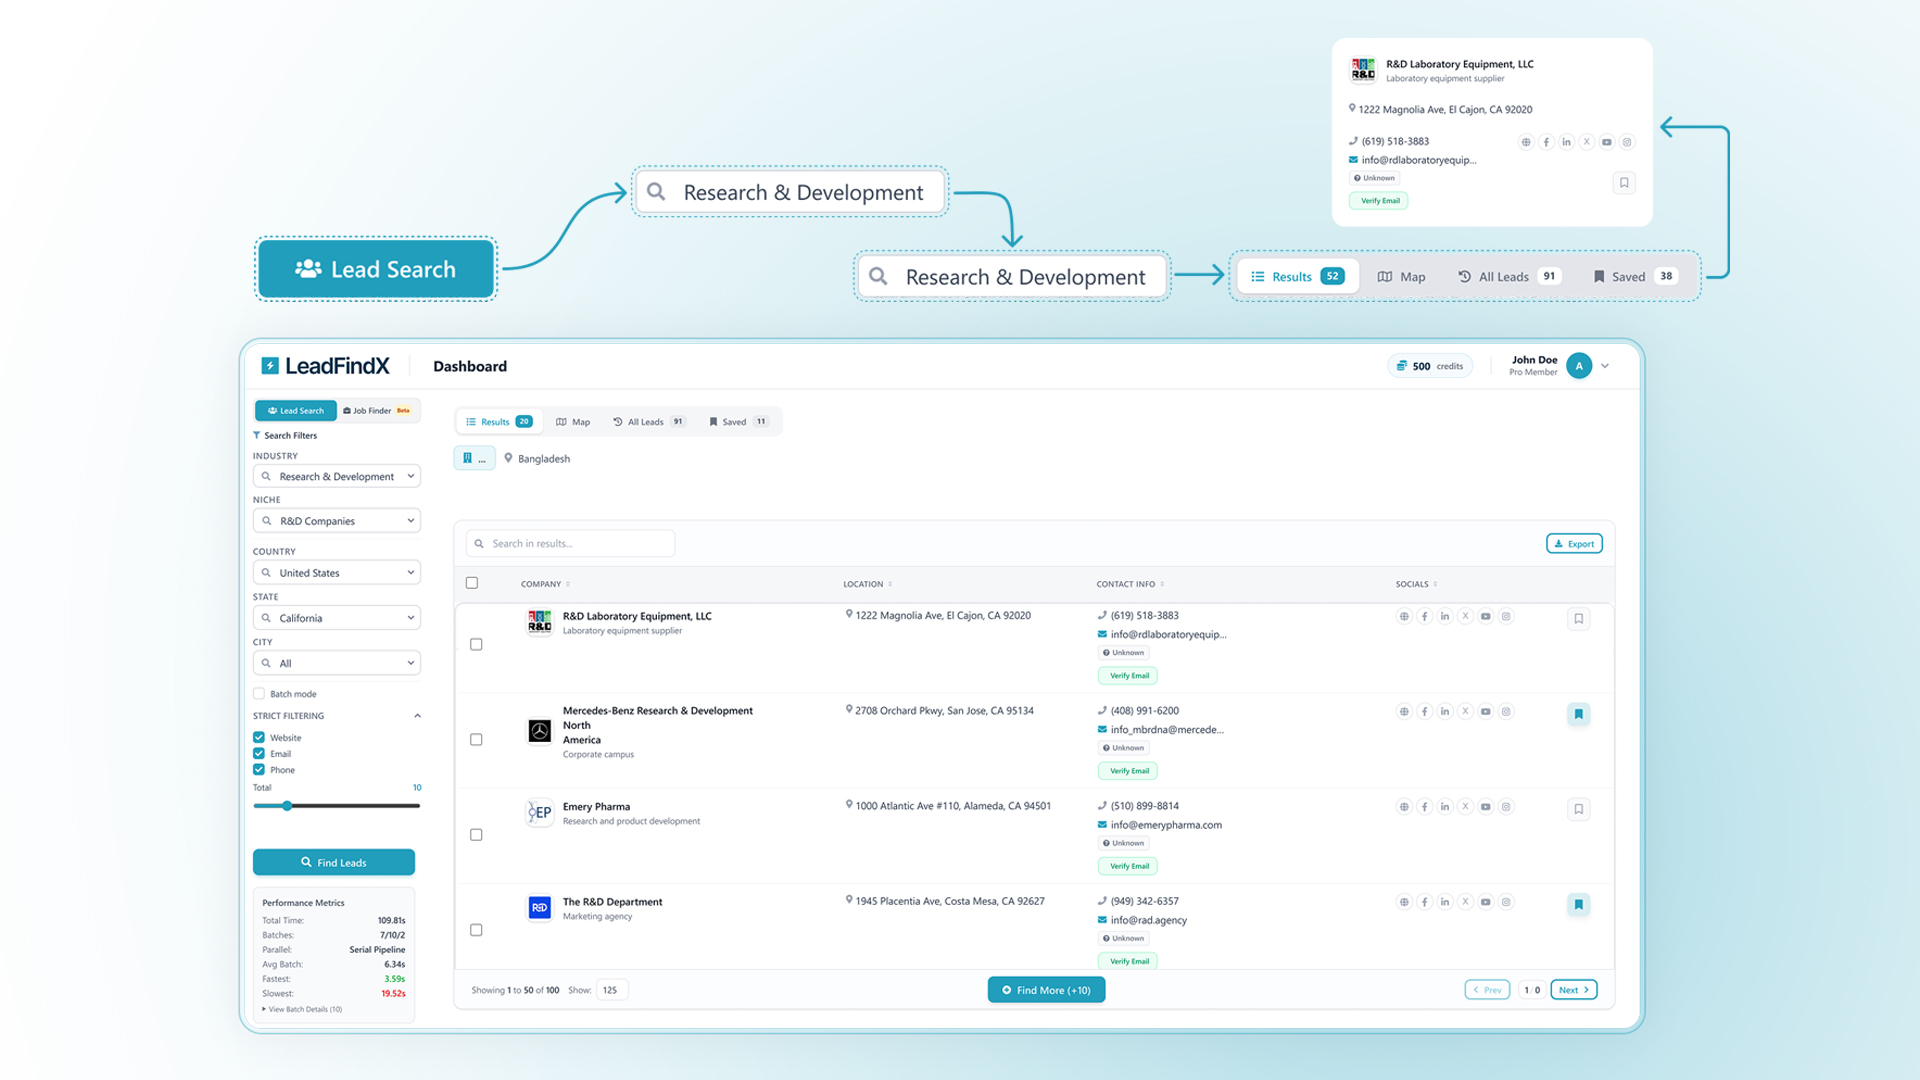Unsave The R&D Department row bookmark

click(x=1579, y=904)
